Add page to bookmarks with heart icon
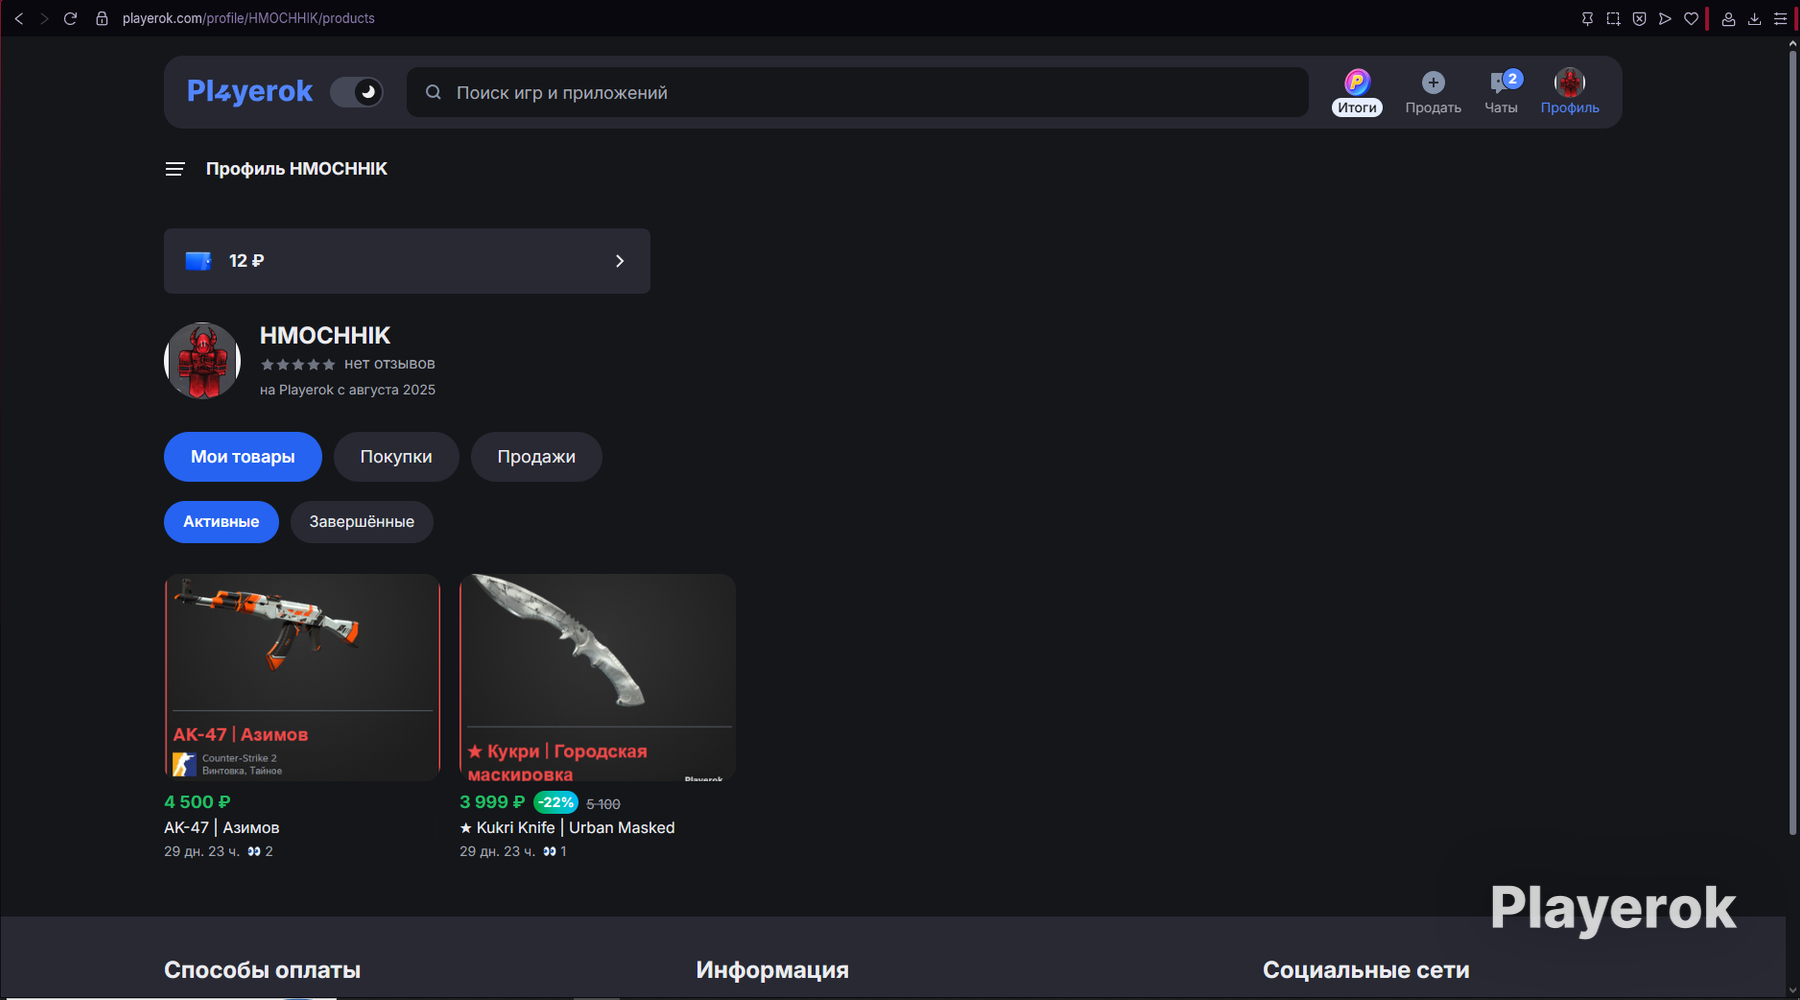Screen dimensions: 1800x1000 click(x=1691, y=18)
